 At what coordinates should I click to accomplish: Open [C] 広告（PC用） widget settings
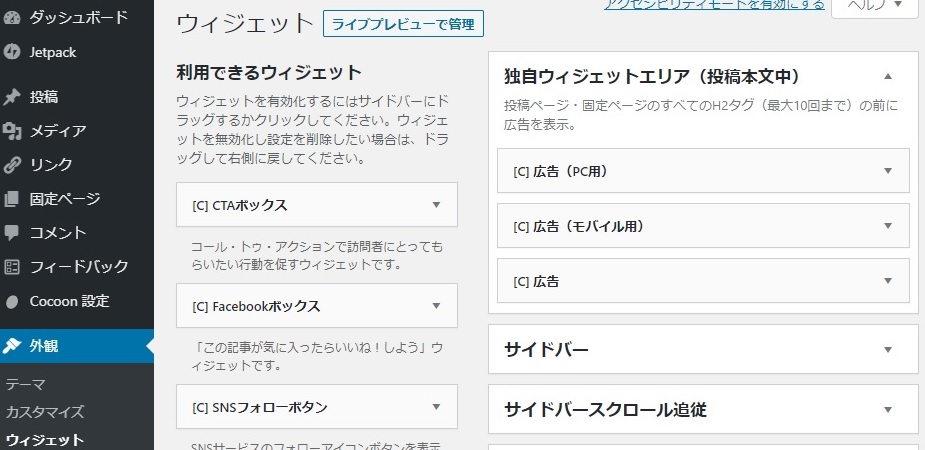887,171
